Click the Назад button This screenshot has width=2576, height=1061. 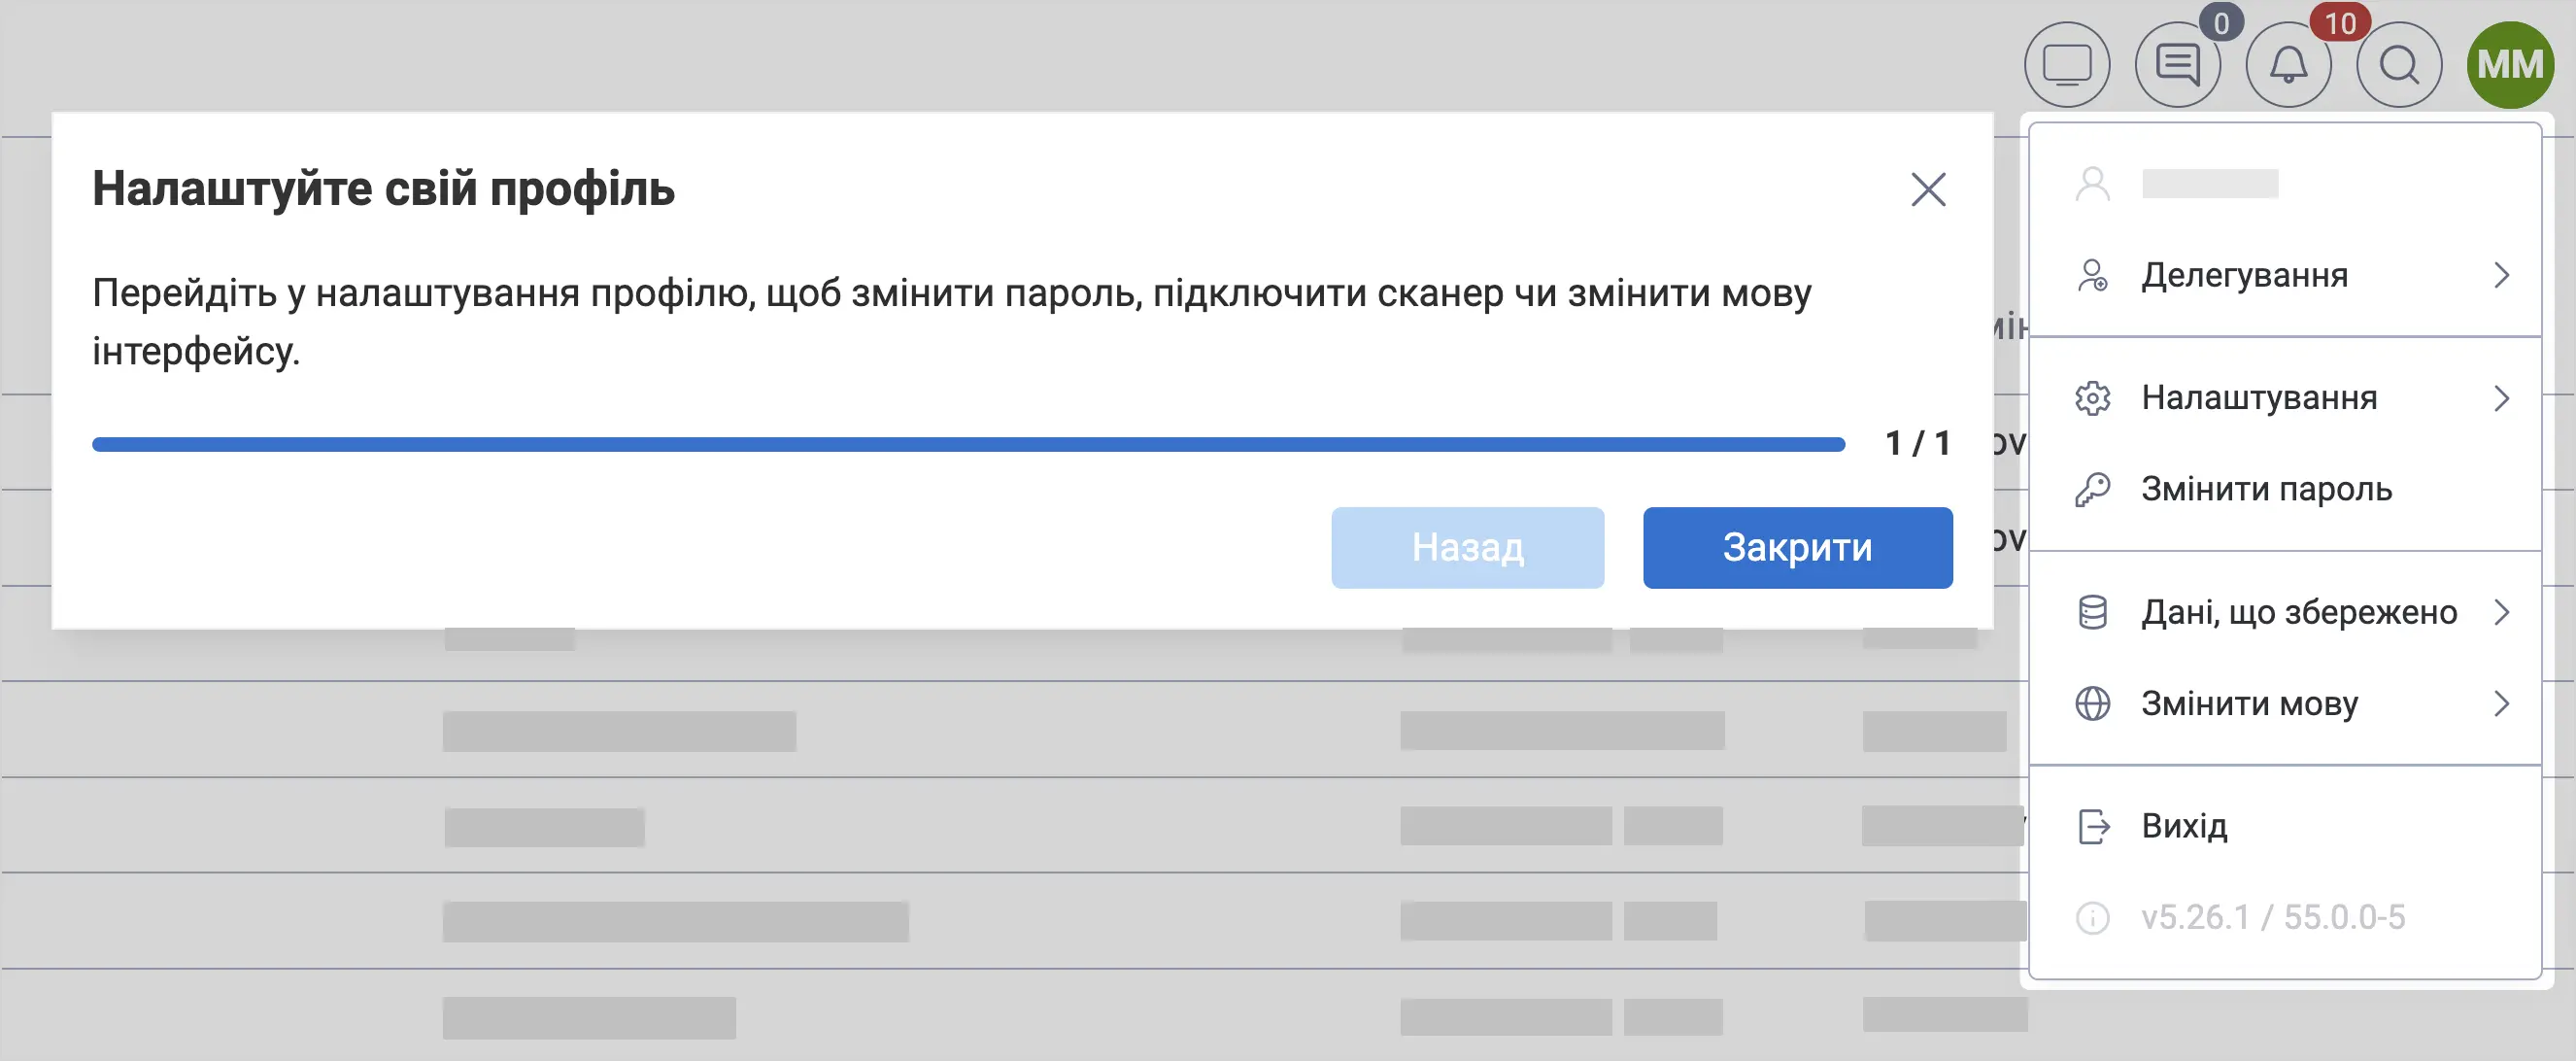click(x=1467, y=547)
